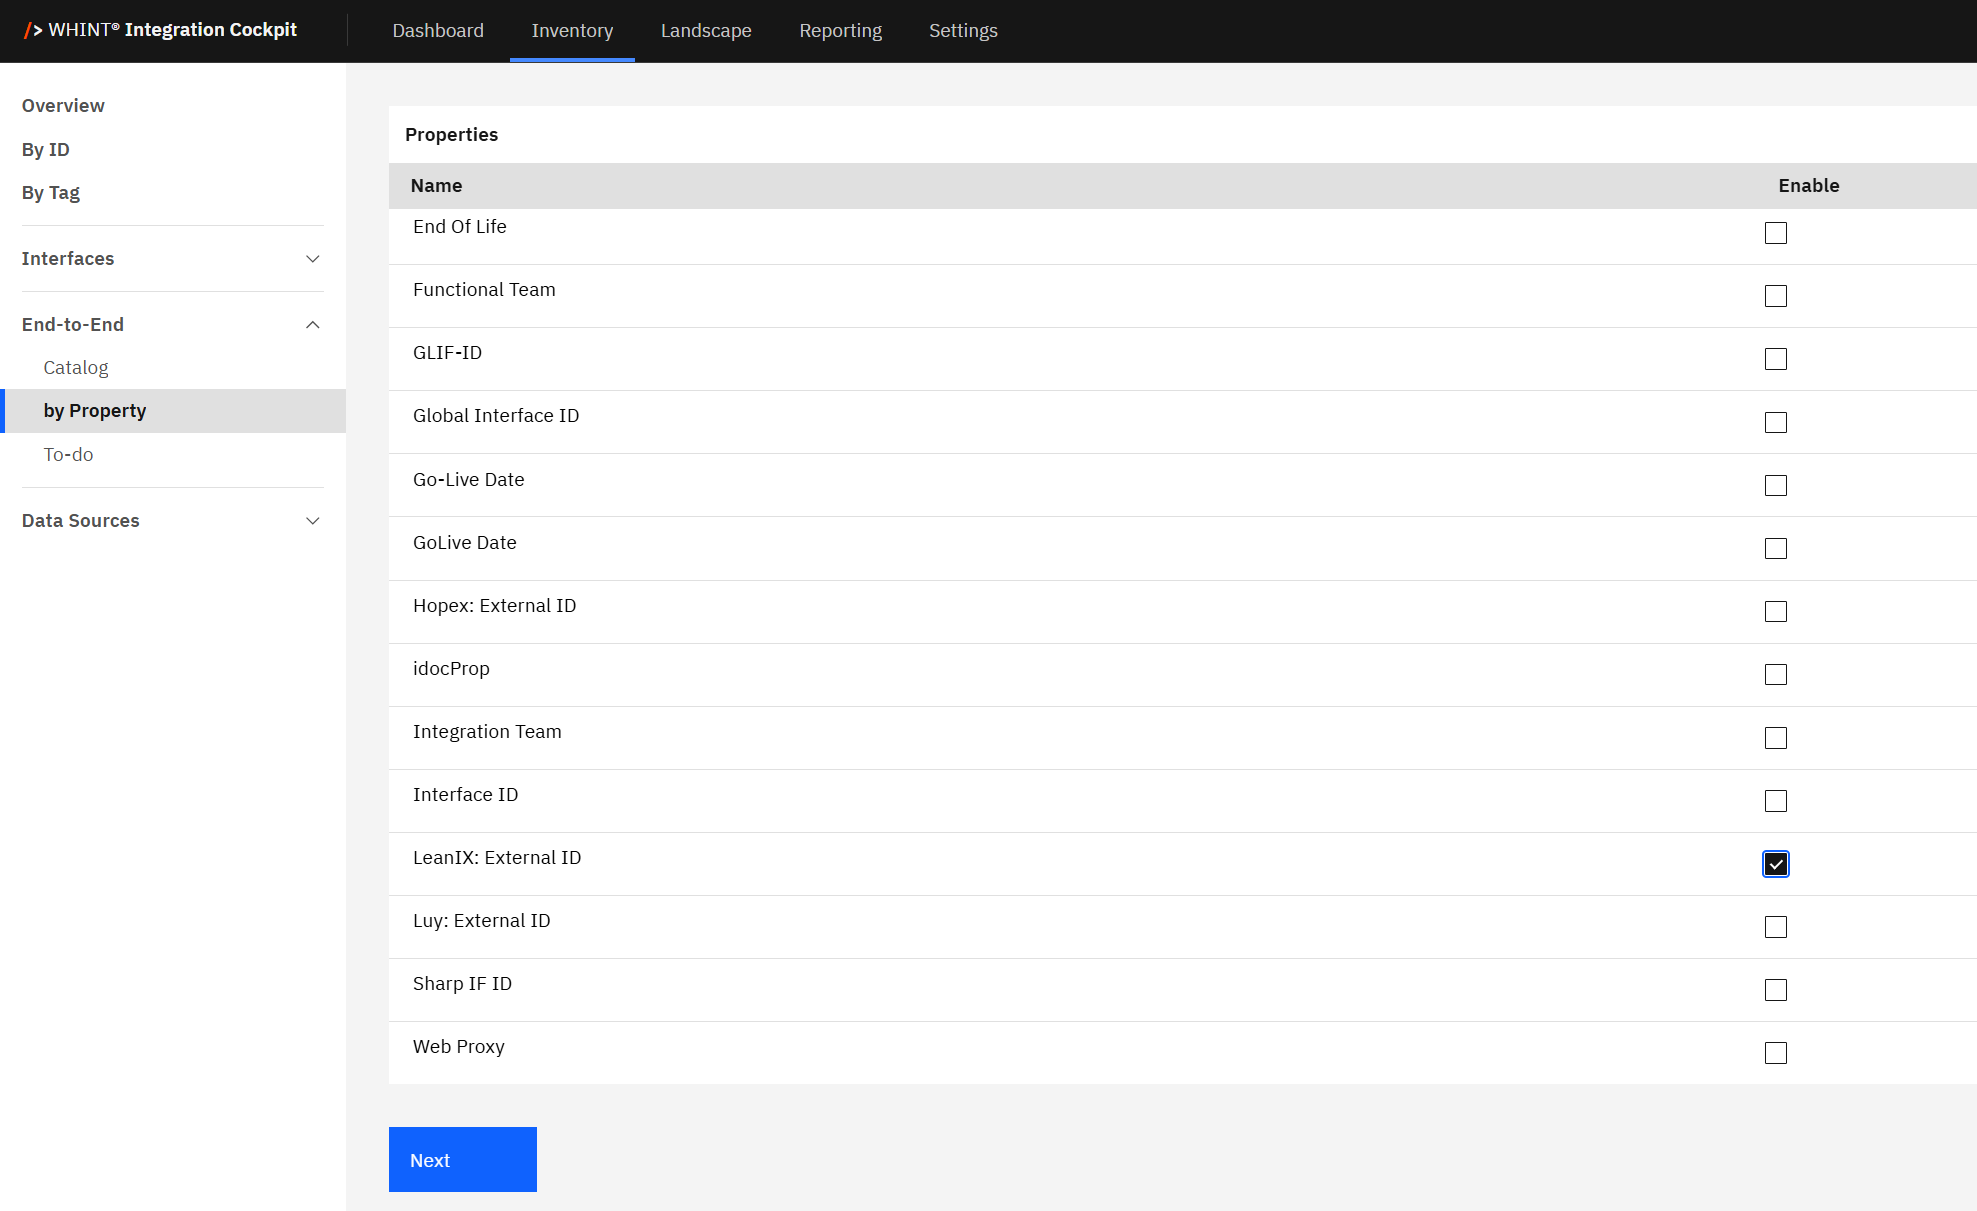Image resolution: width=1977 pixels, height=1211 pixels.
Task: Open the Catalog sidebar item
Action: tap(76, 368)
